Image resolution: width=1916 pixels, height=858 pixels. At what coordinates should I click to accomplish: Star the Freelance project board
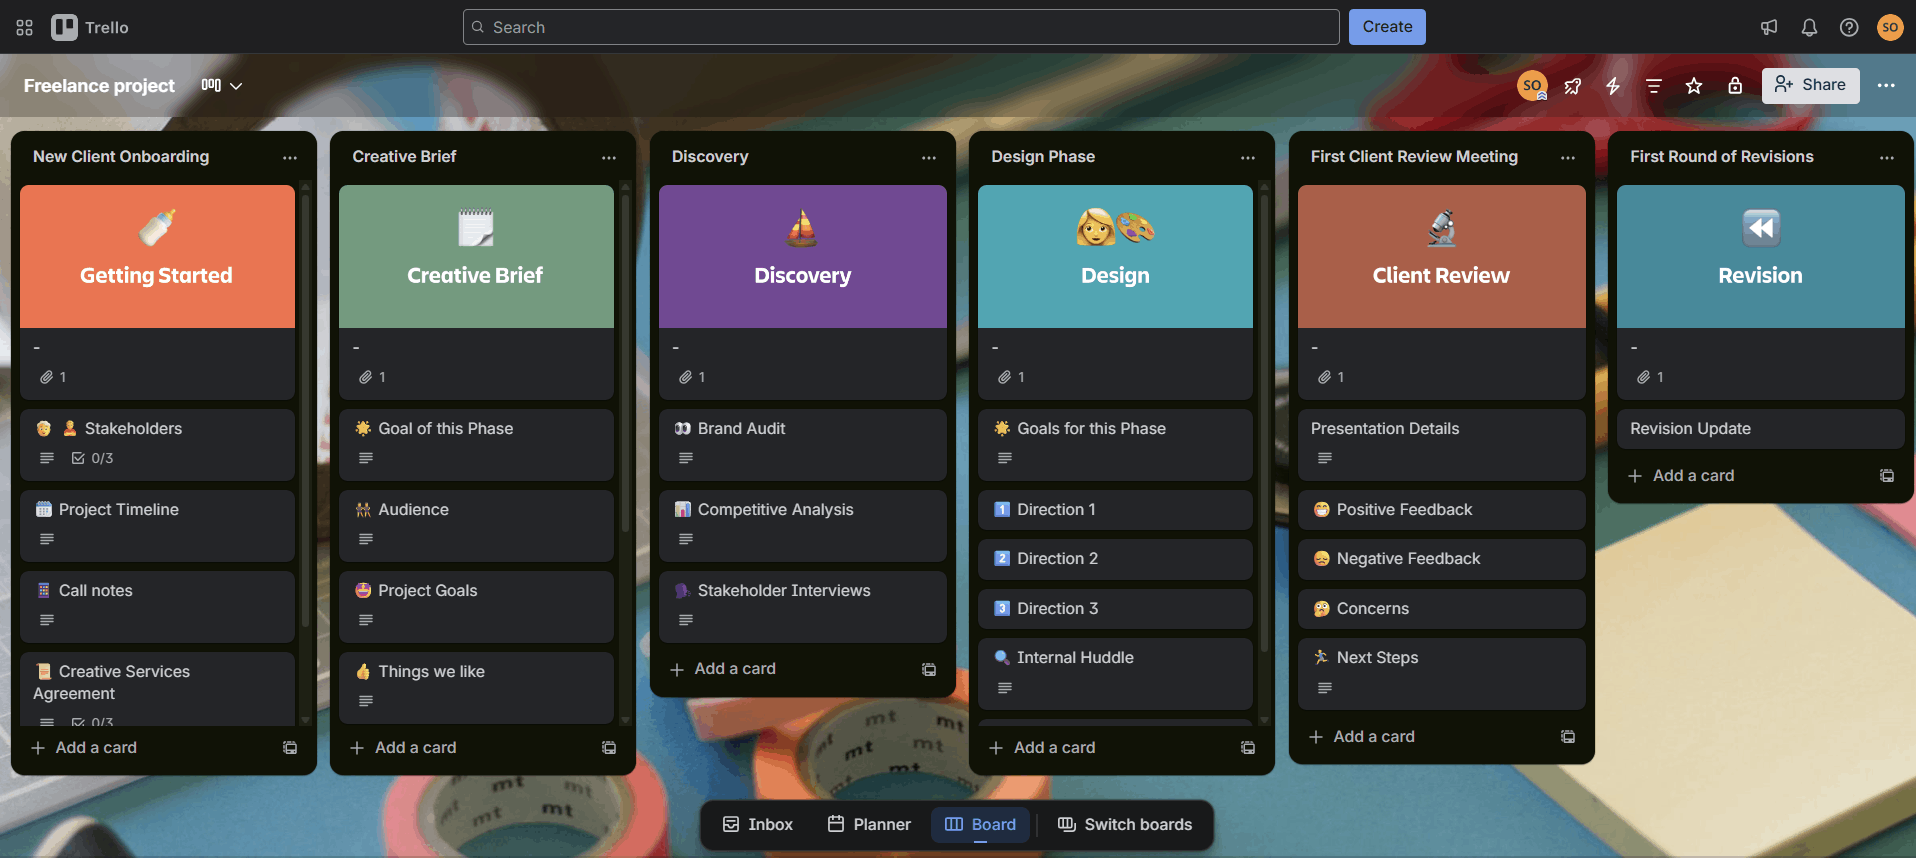(1694, 86)
